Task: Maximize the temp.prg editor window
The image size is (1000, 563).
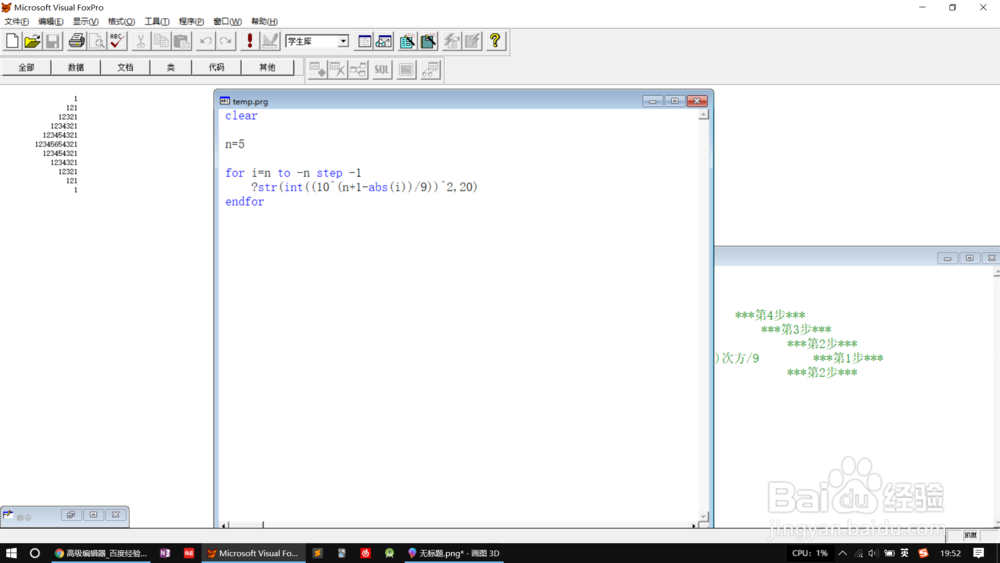Action: (675, 101)
